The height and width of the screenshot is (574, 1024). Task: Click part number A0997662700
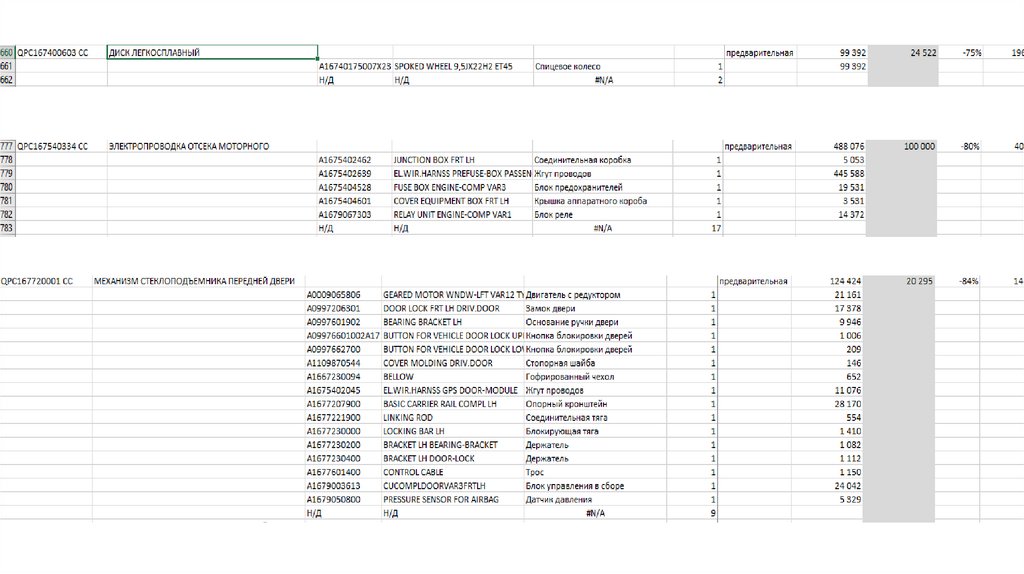point(344,349)
